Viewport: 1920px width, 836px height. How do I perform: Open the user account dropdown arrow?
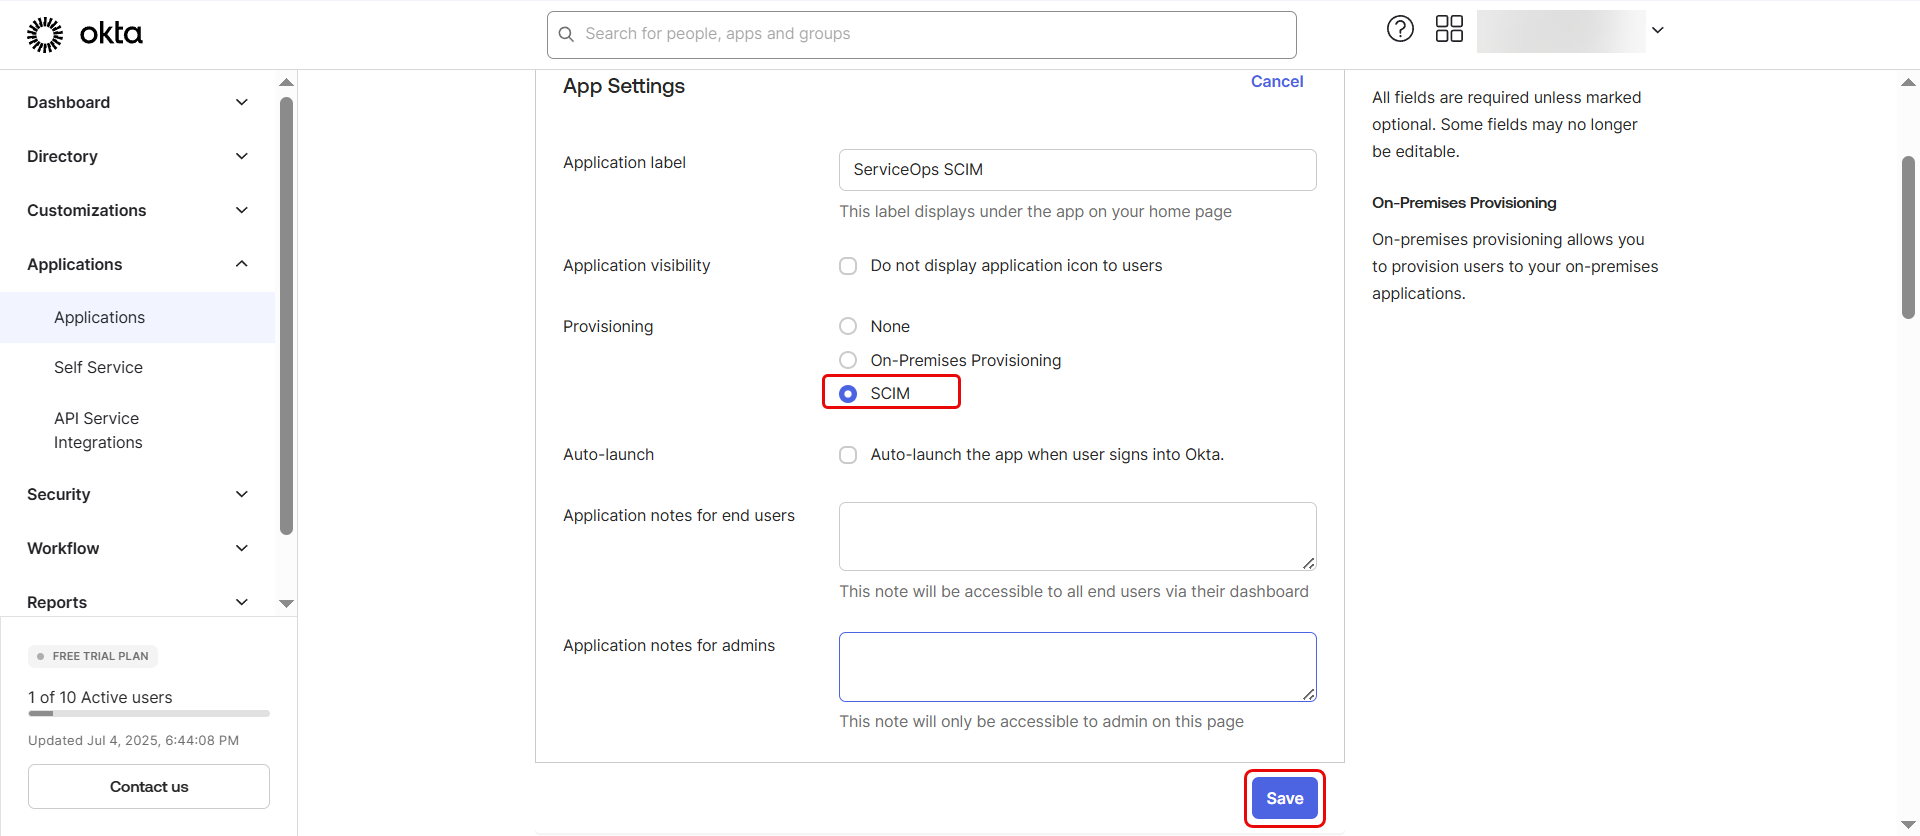pos(1657,30)
